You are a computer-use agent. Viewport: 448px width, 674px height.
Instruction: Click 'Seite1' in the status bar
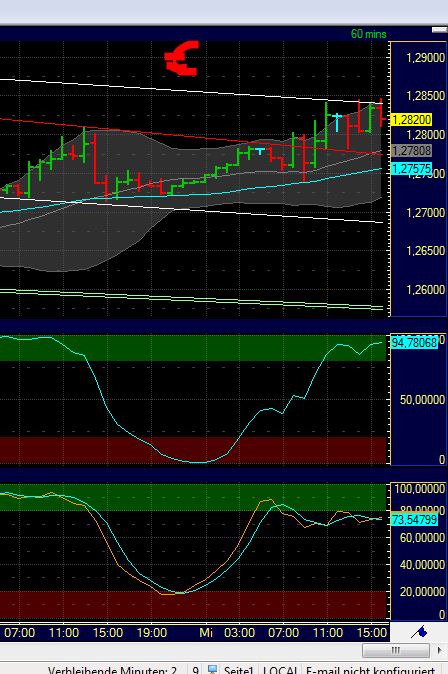coord(239,670)
